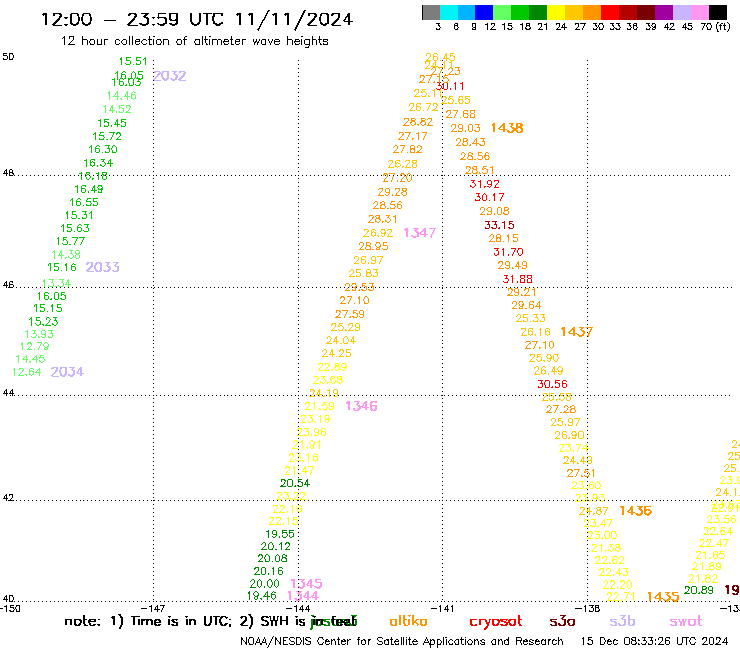Click s3b pass label 2033

(x=102, y=267)
